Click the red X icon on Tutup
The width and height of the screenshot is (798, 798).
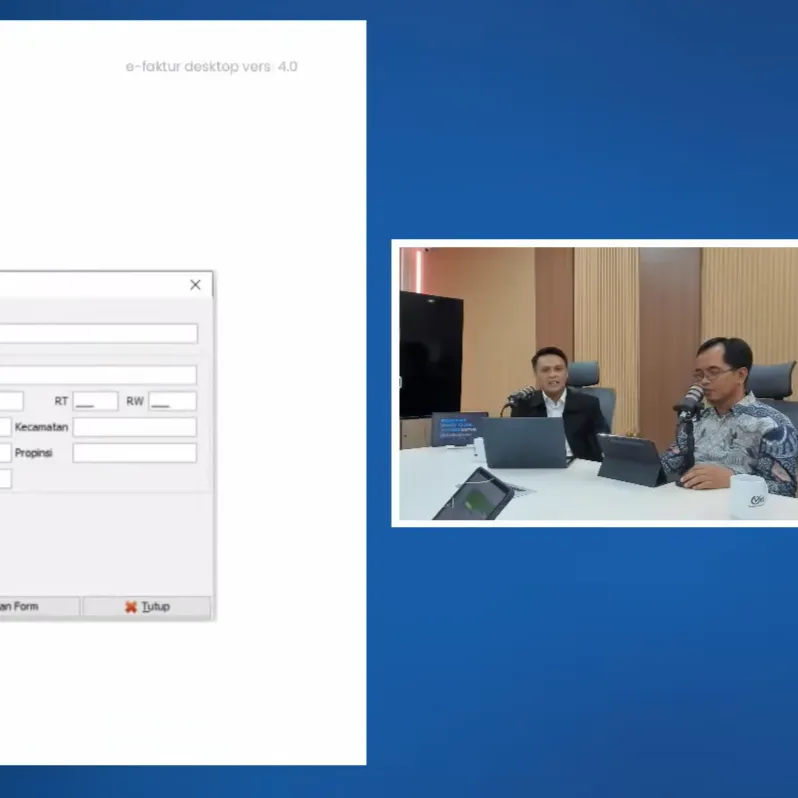point(131,607)
